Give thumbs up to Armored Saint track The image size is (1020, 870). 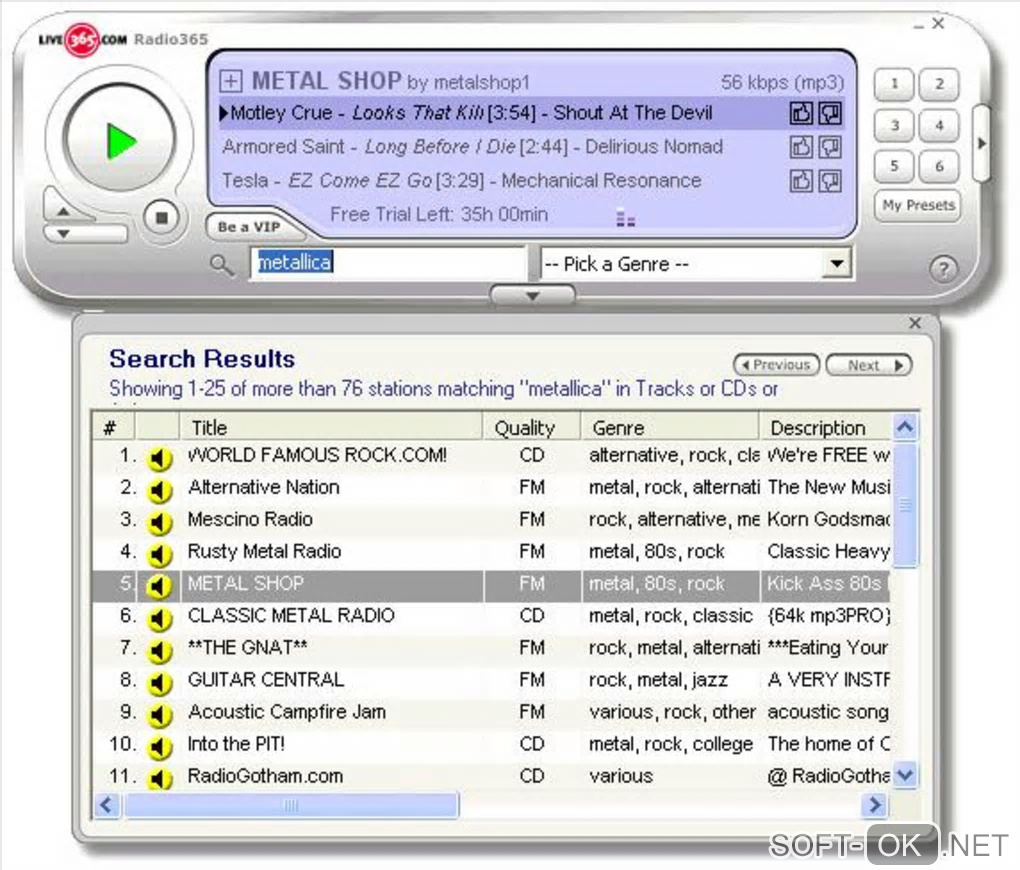point(801,147)
